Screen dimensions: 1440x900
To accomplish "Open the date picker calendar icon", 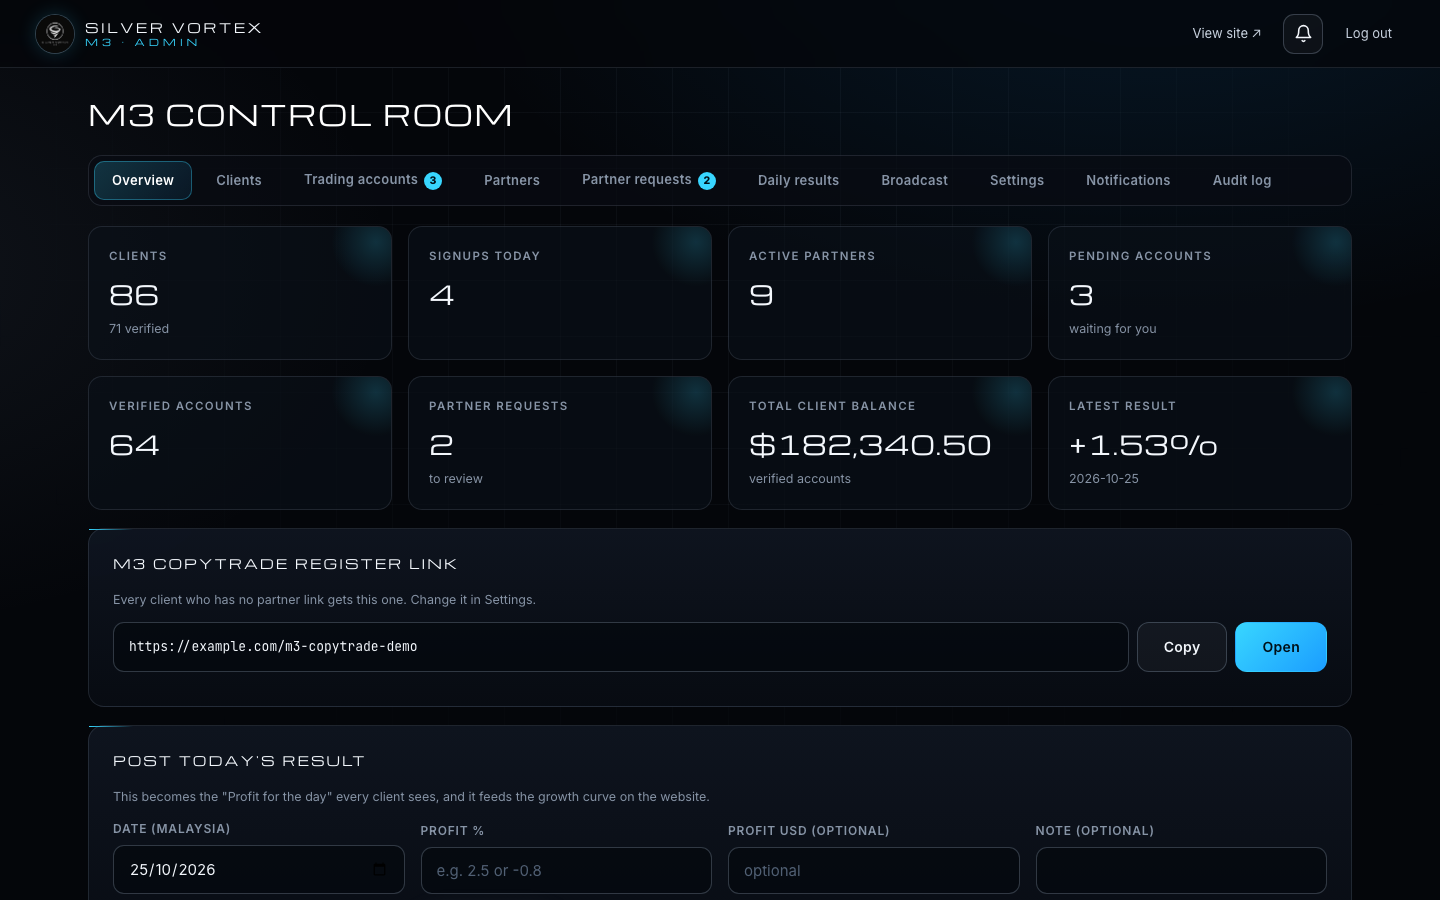I will (x=379, y=870).
